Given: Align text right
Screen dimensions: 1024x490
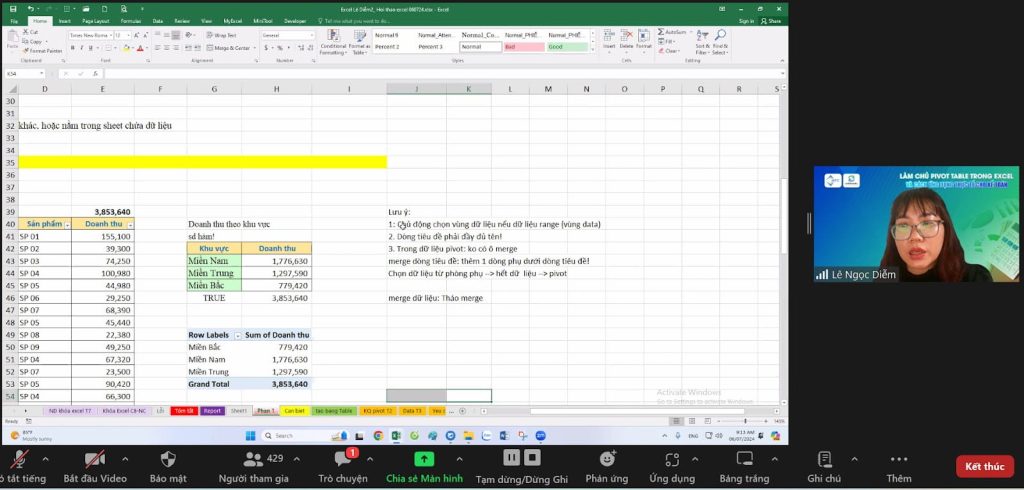Looking at the screenshot, I should (x=176, y=48).
